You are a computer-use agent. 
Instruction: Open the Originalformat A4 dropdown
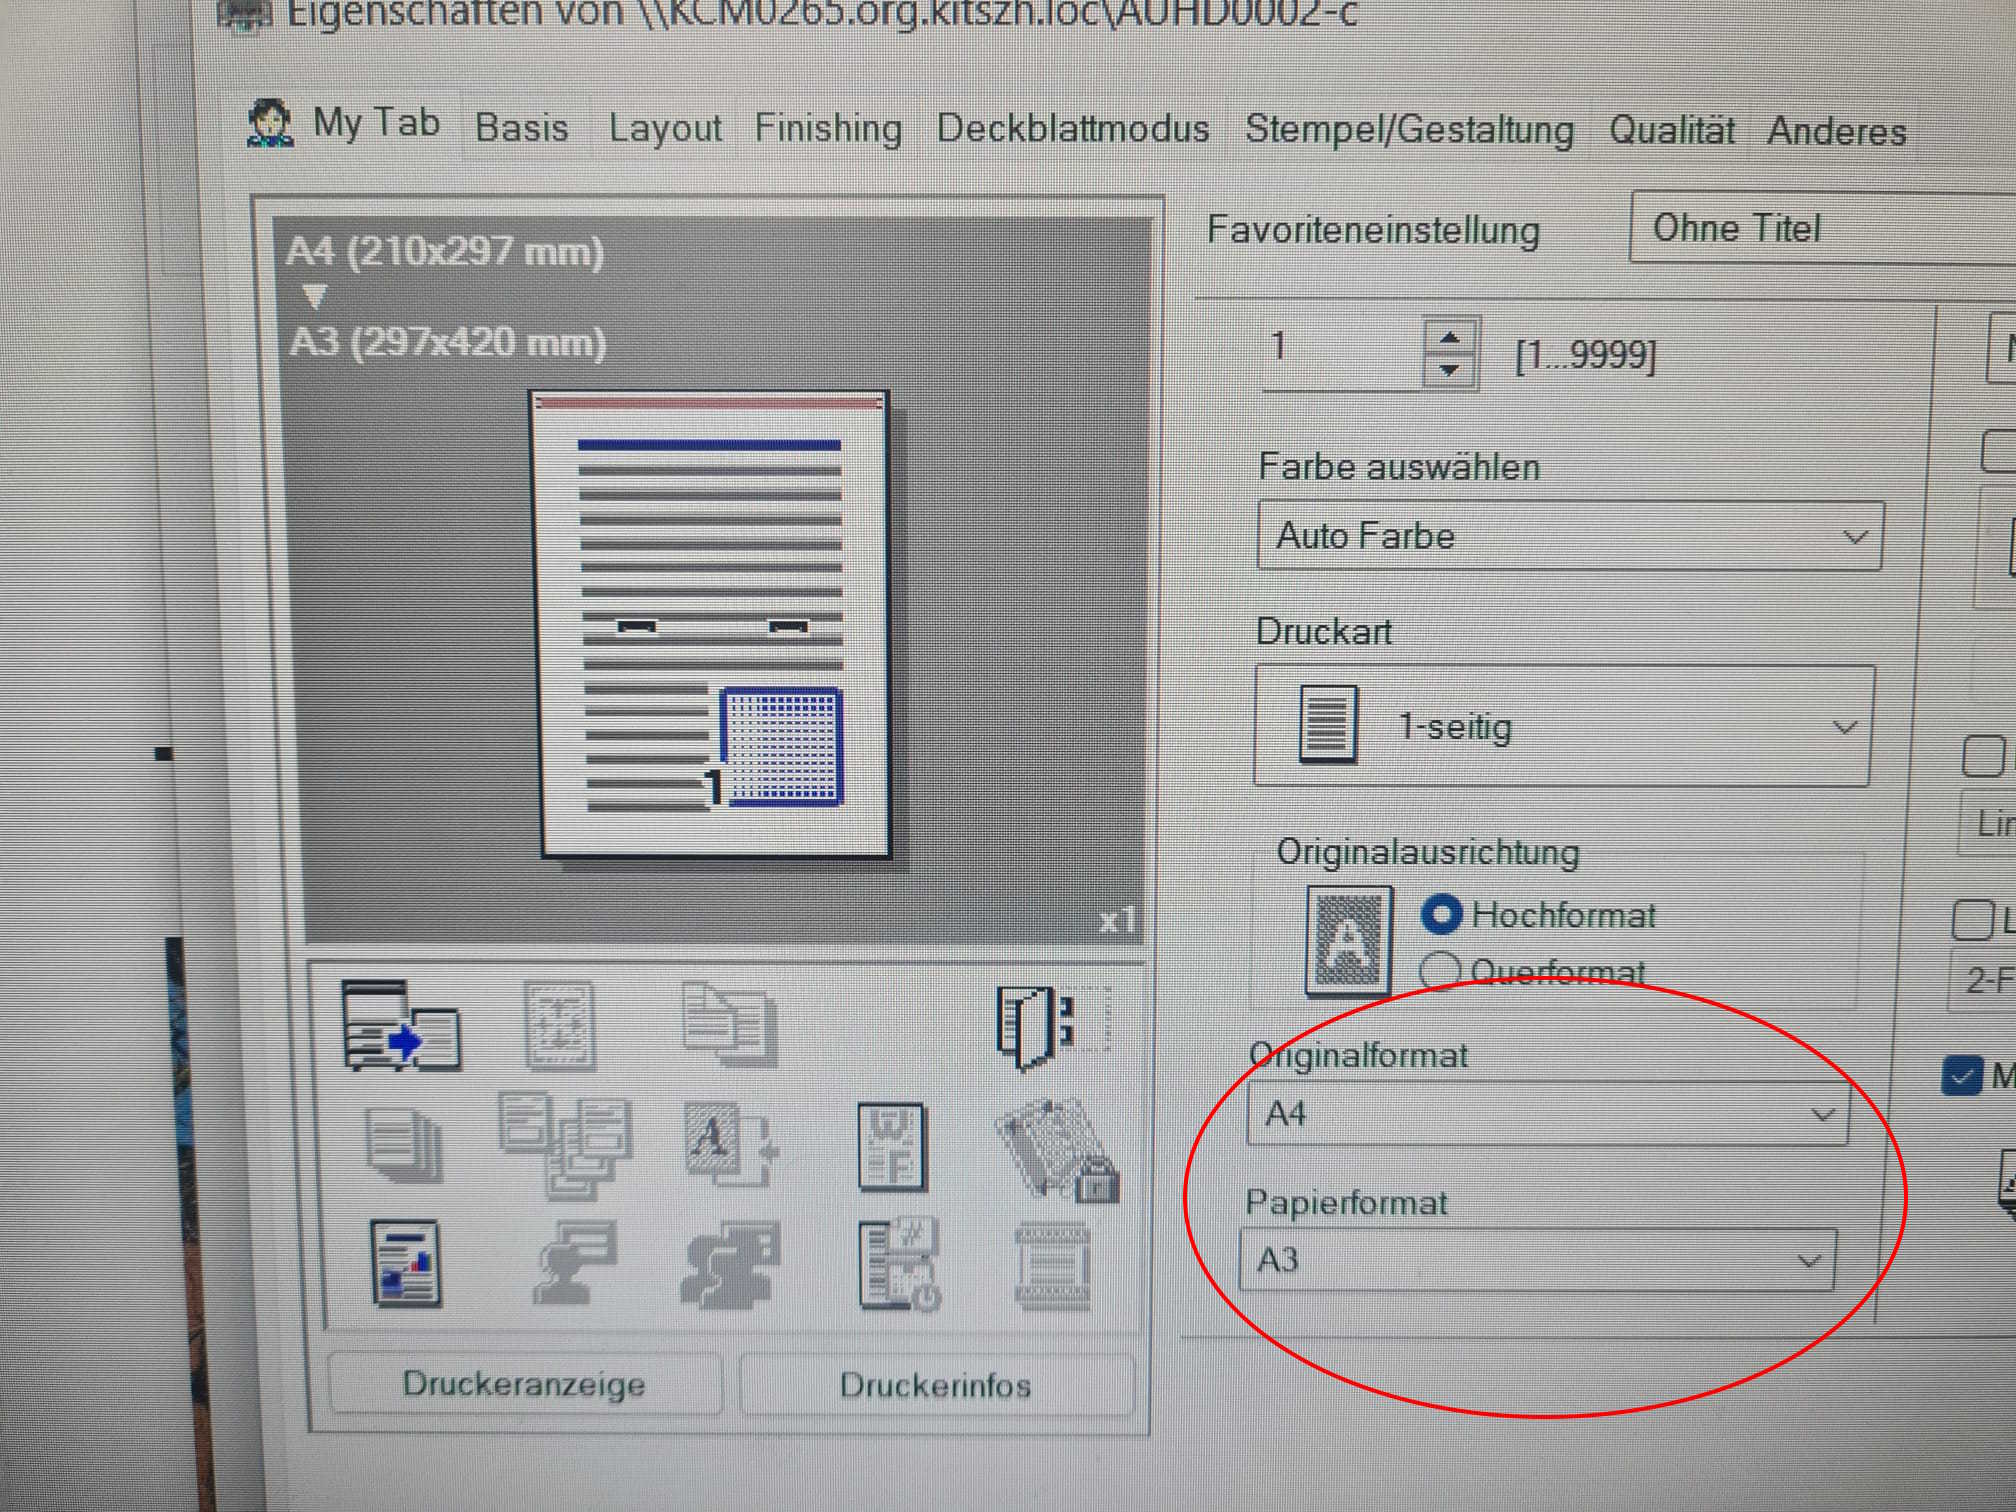click(1547, 1113)
